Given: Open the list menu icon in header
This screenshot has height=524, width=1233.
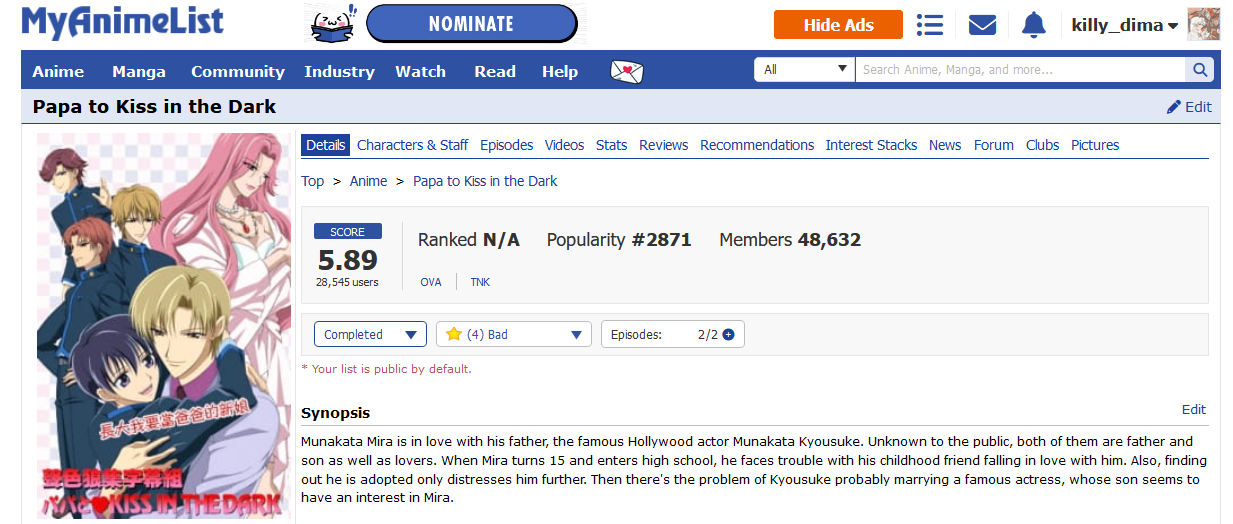Looking at the screenshot, I should coord(930,25).
